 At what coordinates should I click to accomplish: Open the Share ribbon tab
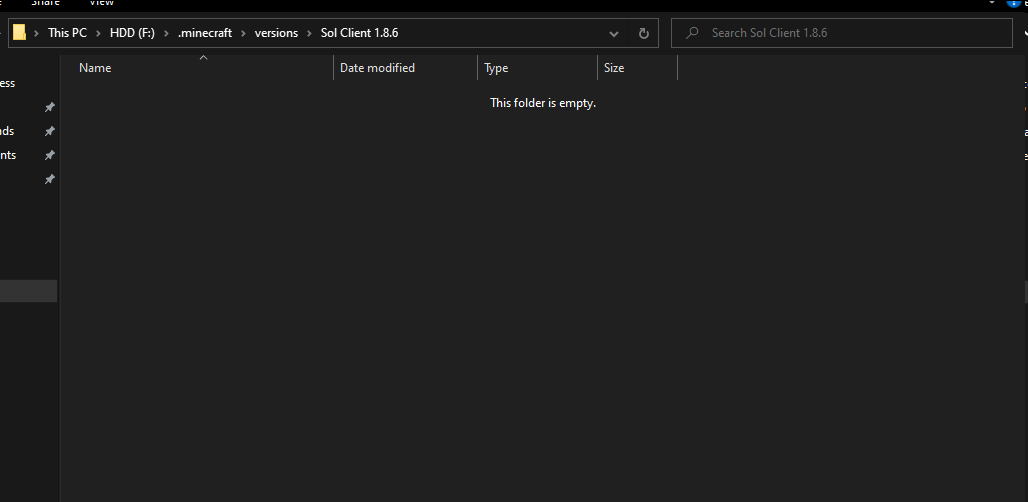coord(45,3)
